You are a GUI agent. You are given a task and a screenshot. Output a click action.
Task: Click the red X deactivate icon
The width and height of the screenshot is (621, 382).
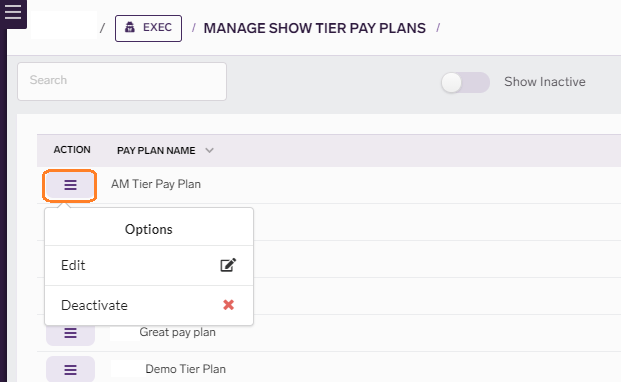coord(228,304)
